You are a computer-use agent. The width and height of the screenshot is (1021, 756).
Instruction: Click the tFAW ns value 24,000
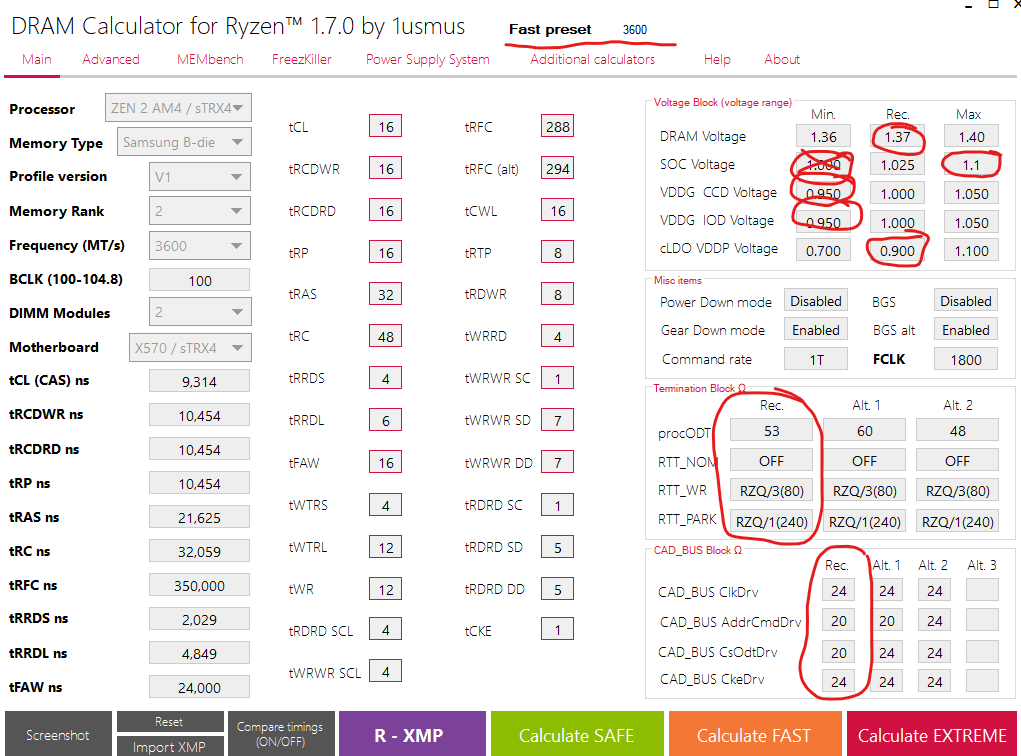[x=199, y=687]
